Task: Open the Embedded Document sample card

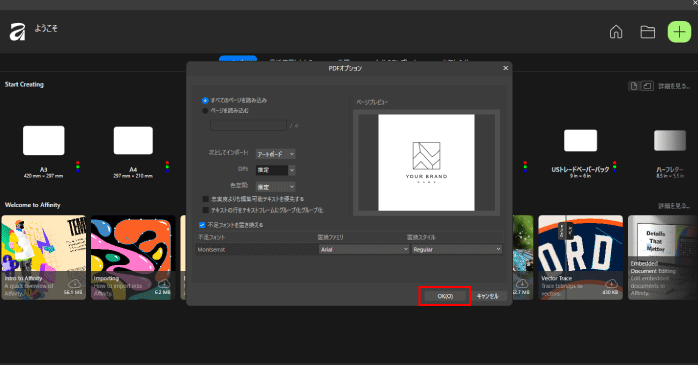Action: (x=663, y=257)
